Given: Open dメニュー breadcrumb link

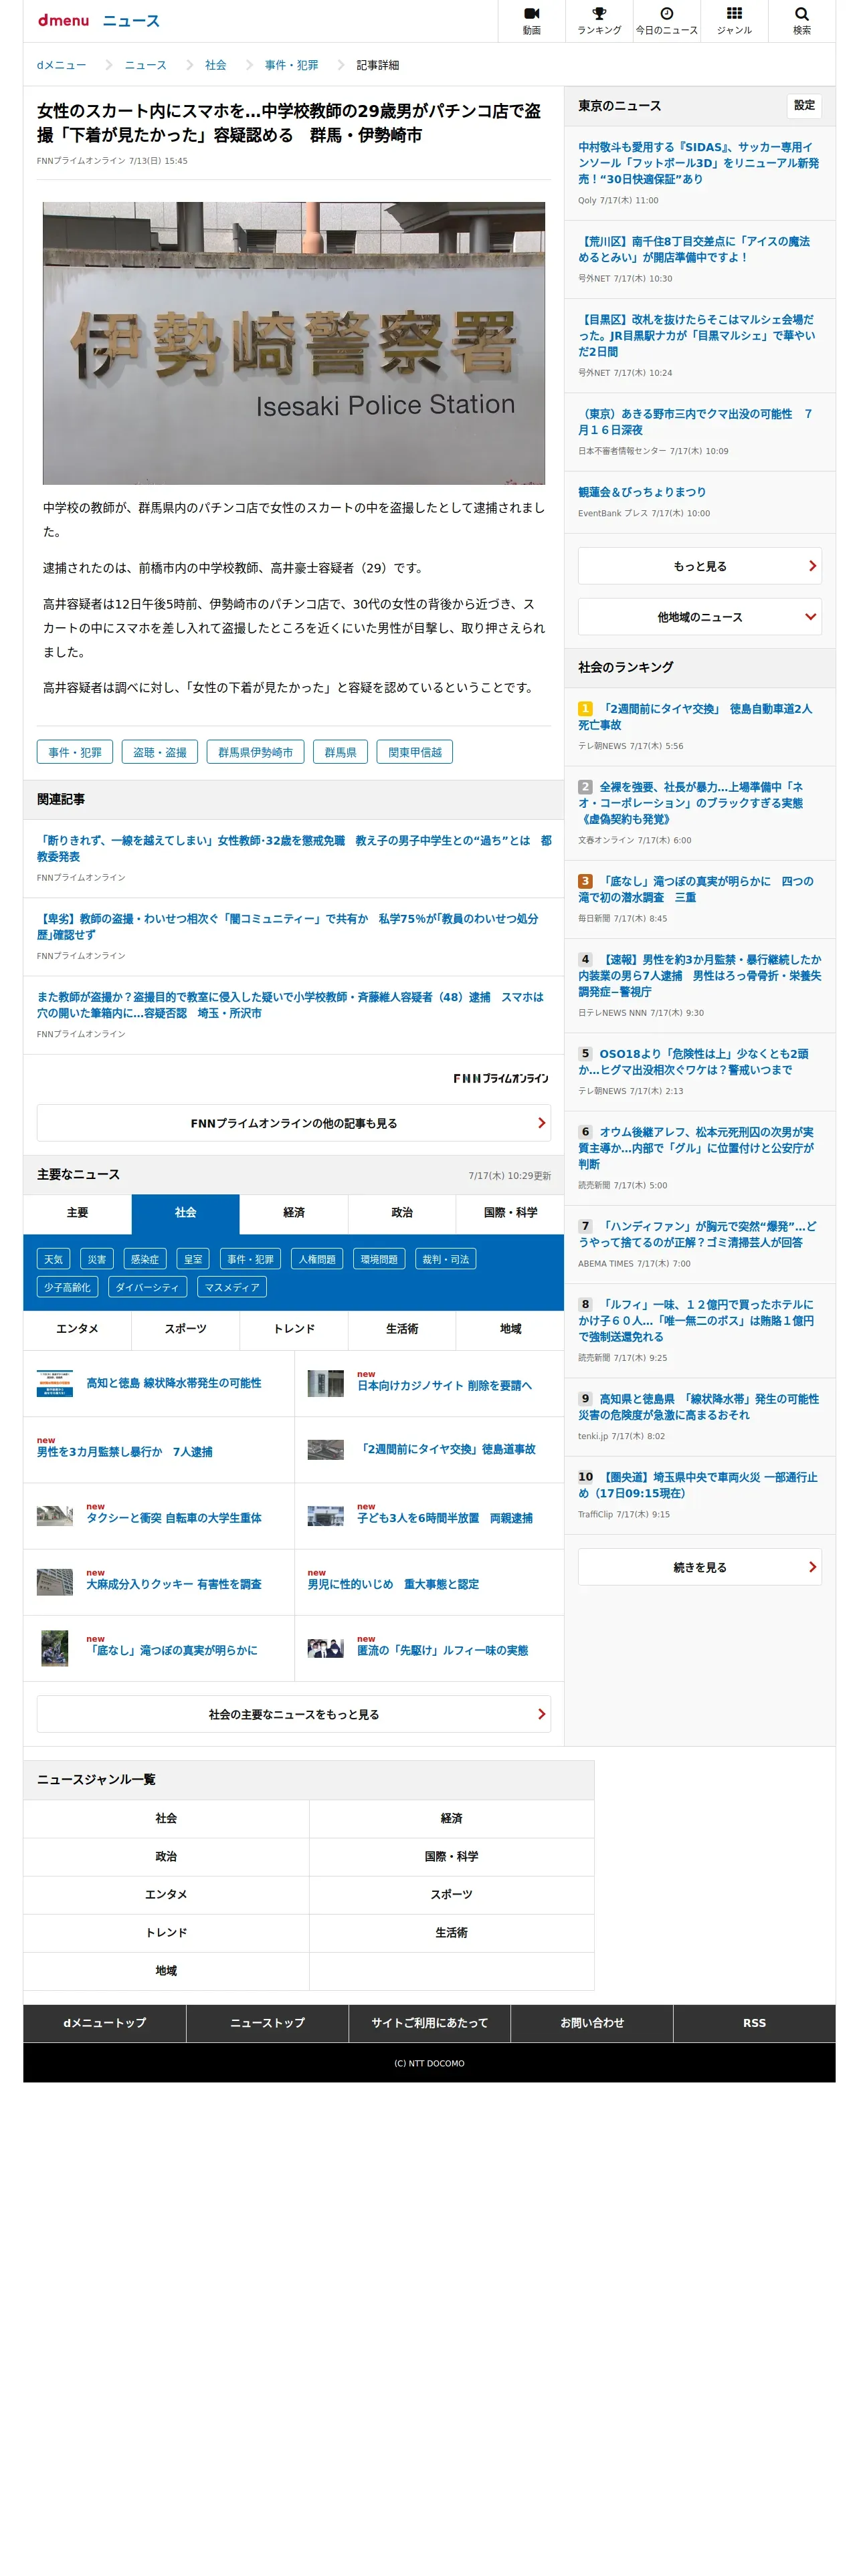Looking at the screenshot, I should [61, 65].
